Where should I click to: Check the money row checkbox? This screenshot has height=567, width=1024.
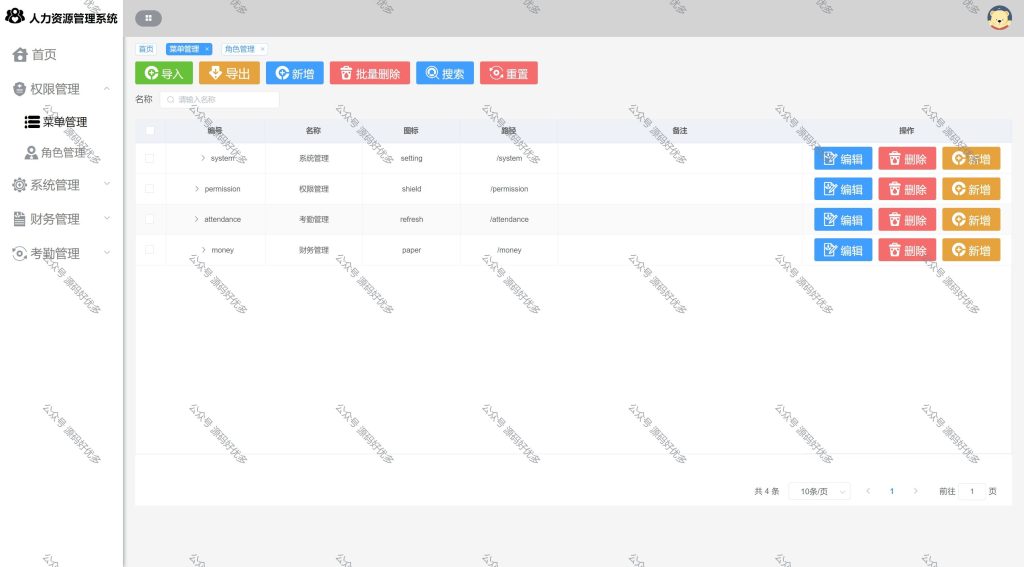tap(150, 250)
